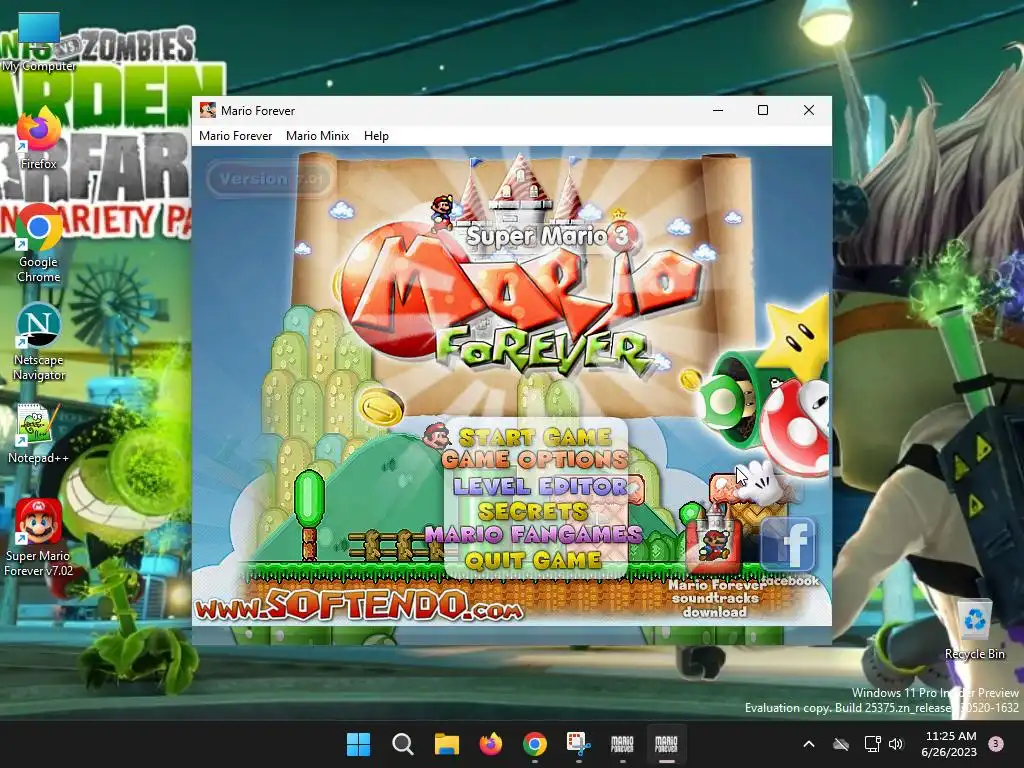
Task: Select LEVEL EDITOR in the game menu
Action: point(540,486)
